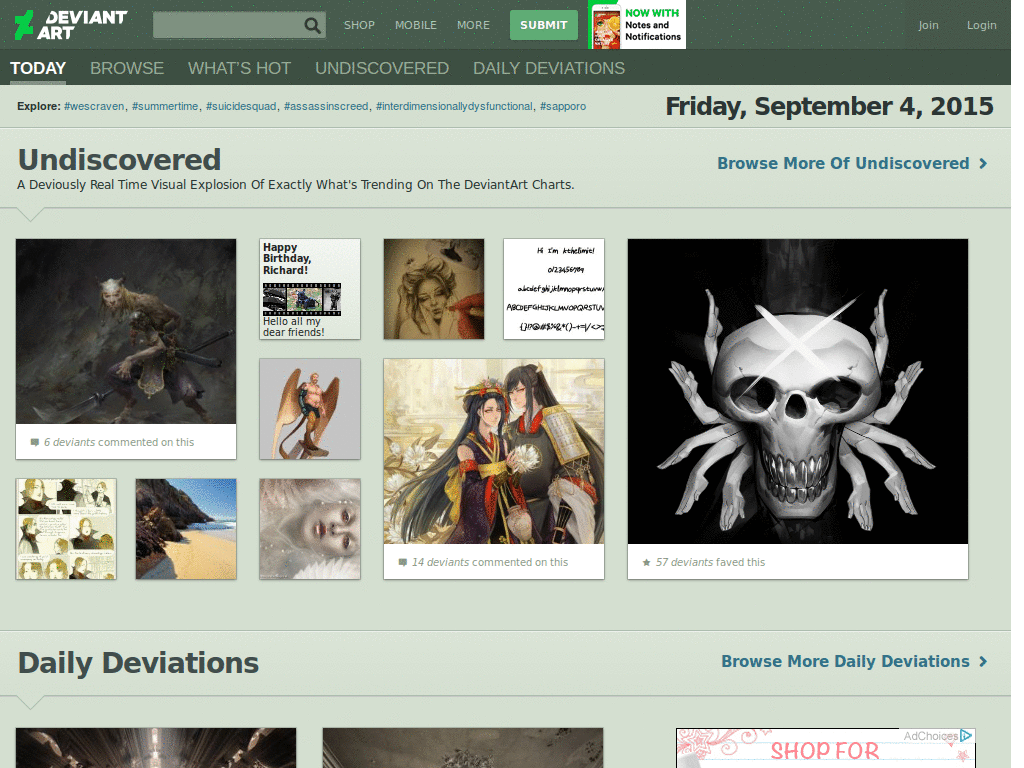Open the Happy Birthday Richard journal thumbnail
1024x768 pixels.
pos(310,289)
